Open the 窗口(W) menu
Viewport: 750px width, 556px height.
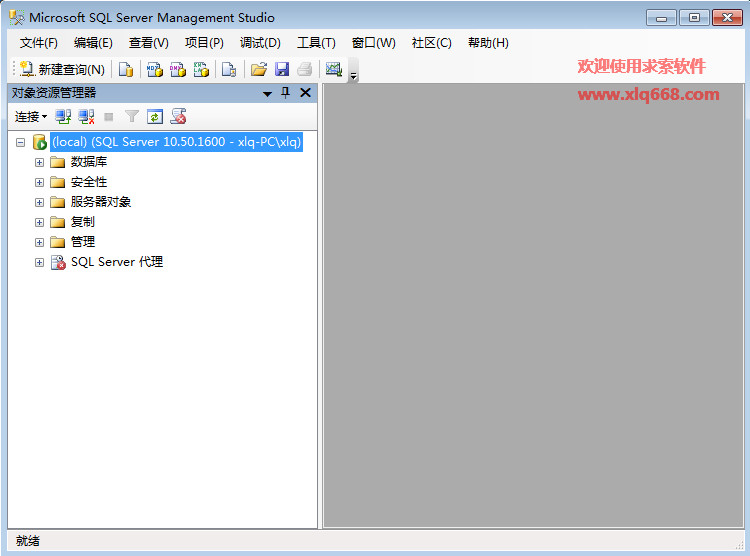(374, 43)
